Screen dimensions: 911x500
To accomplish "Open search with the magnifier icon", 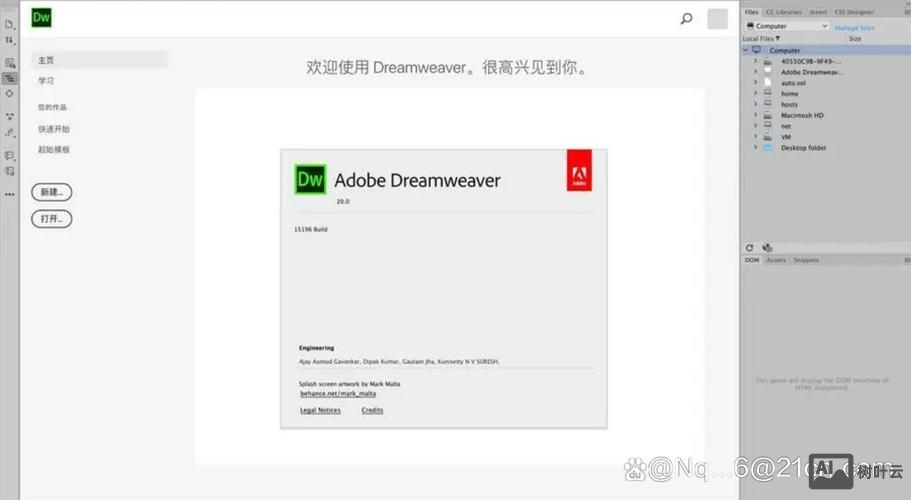I will tap(686, 19).
